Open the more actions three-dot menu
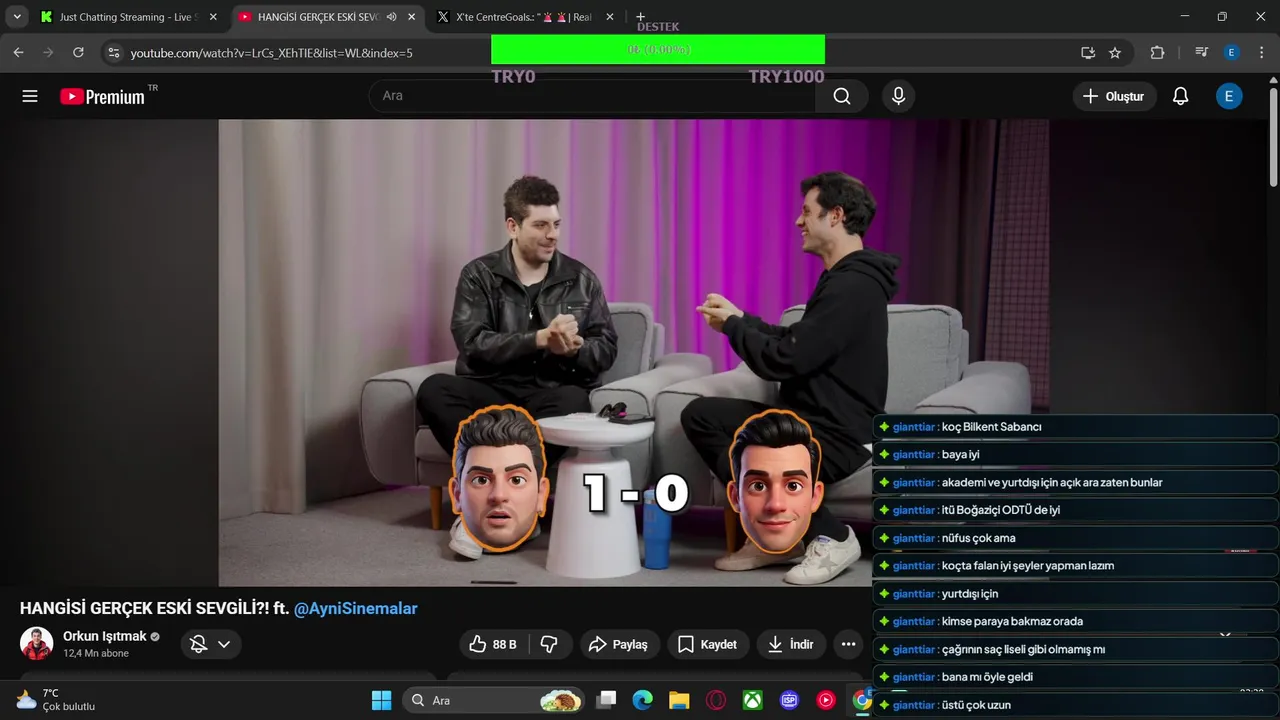The height and width of the screenshot is (720, 1280). coord(848,645)
